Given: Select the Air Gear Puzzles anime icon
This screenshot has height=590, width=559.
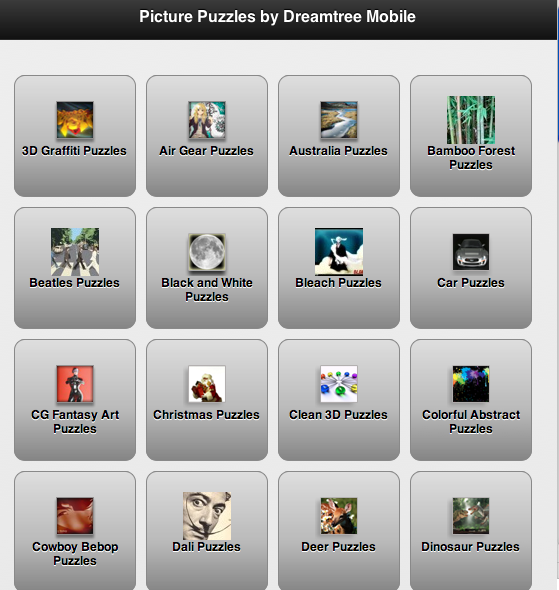Looking at the screenshot, I should point(207,120).
